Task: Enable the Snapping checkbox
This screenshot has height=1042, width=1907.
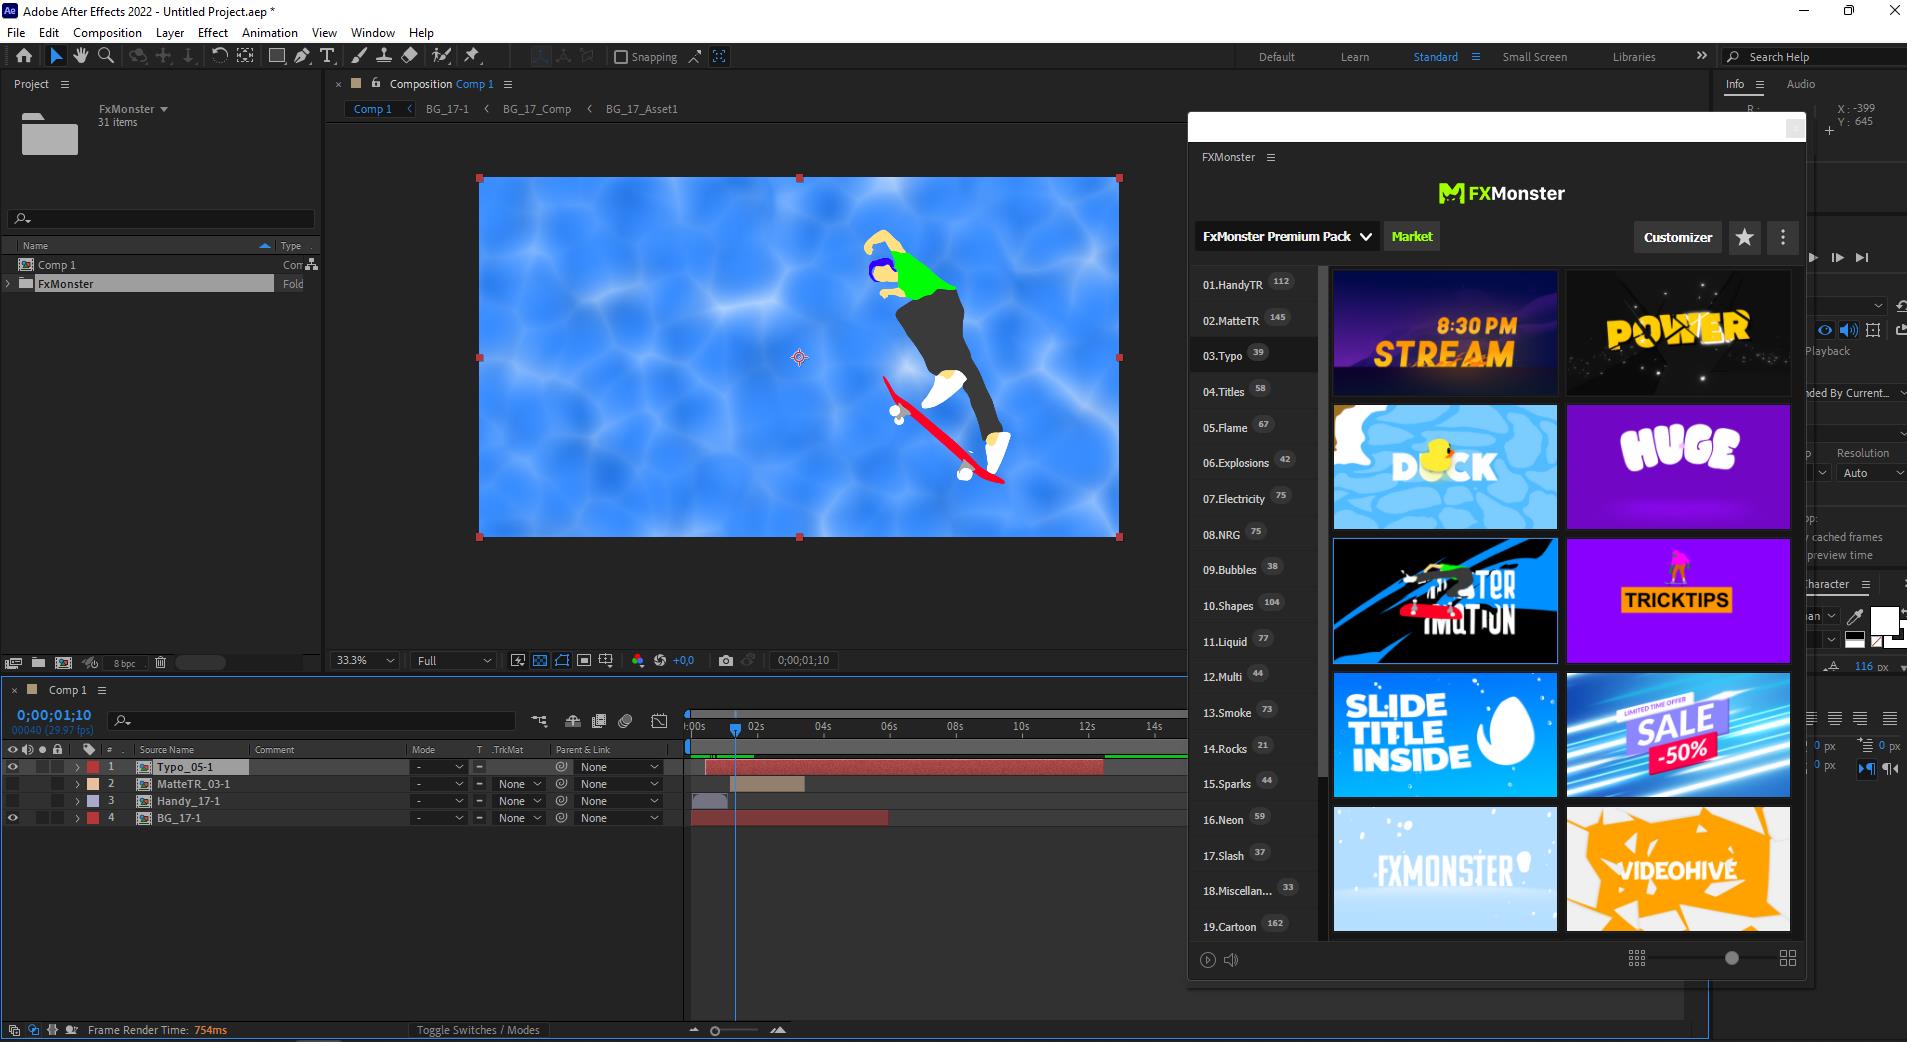Action: (x=621, y=57)
